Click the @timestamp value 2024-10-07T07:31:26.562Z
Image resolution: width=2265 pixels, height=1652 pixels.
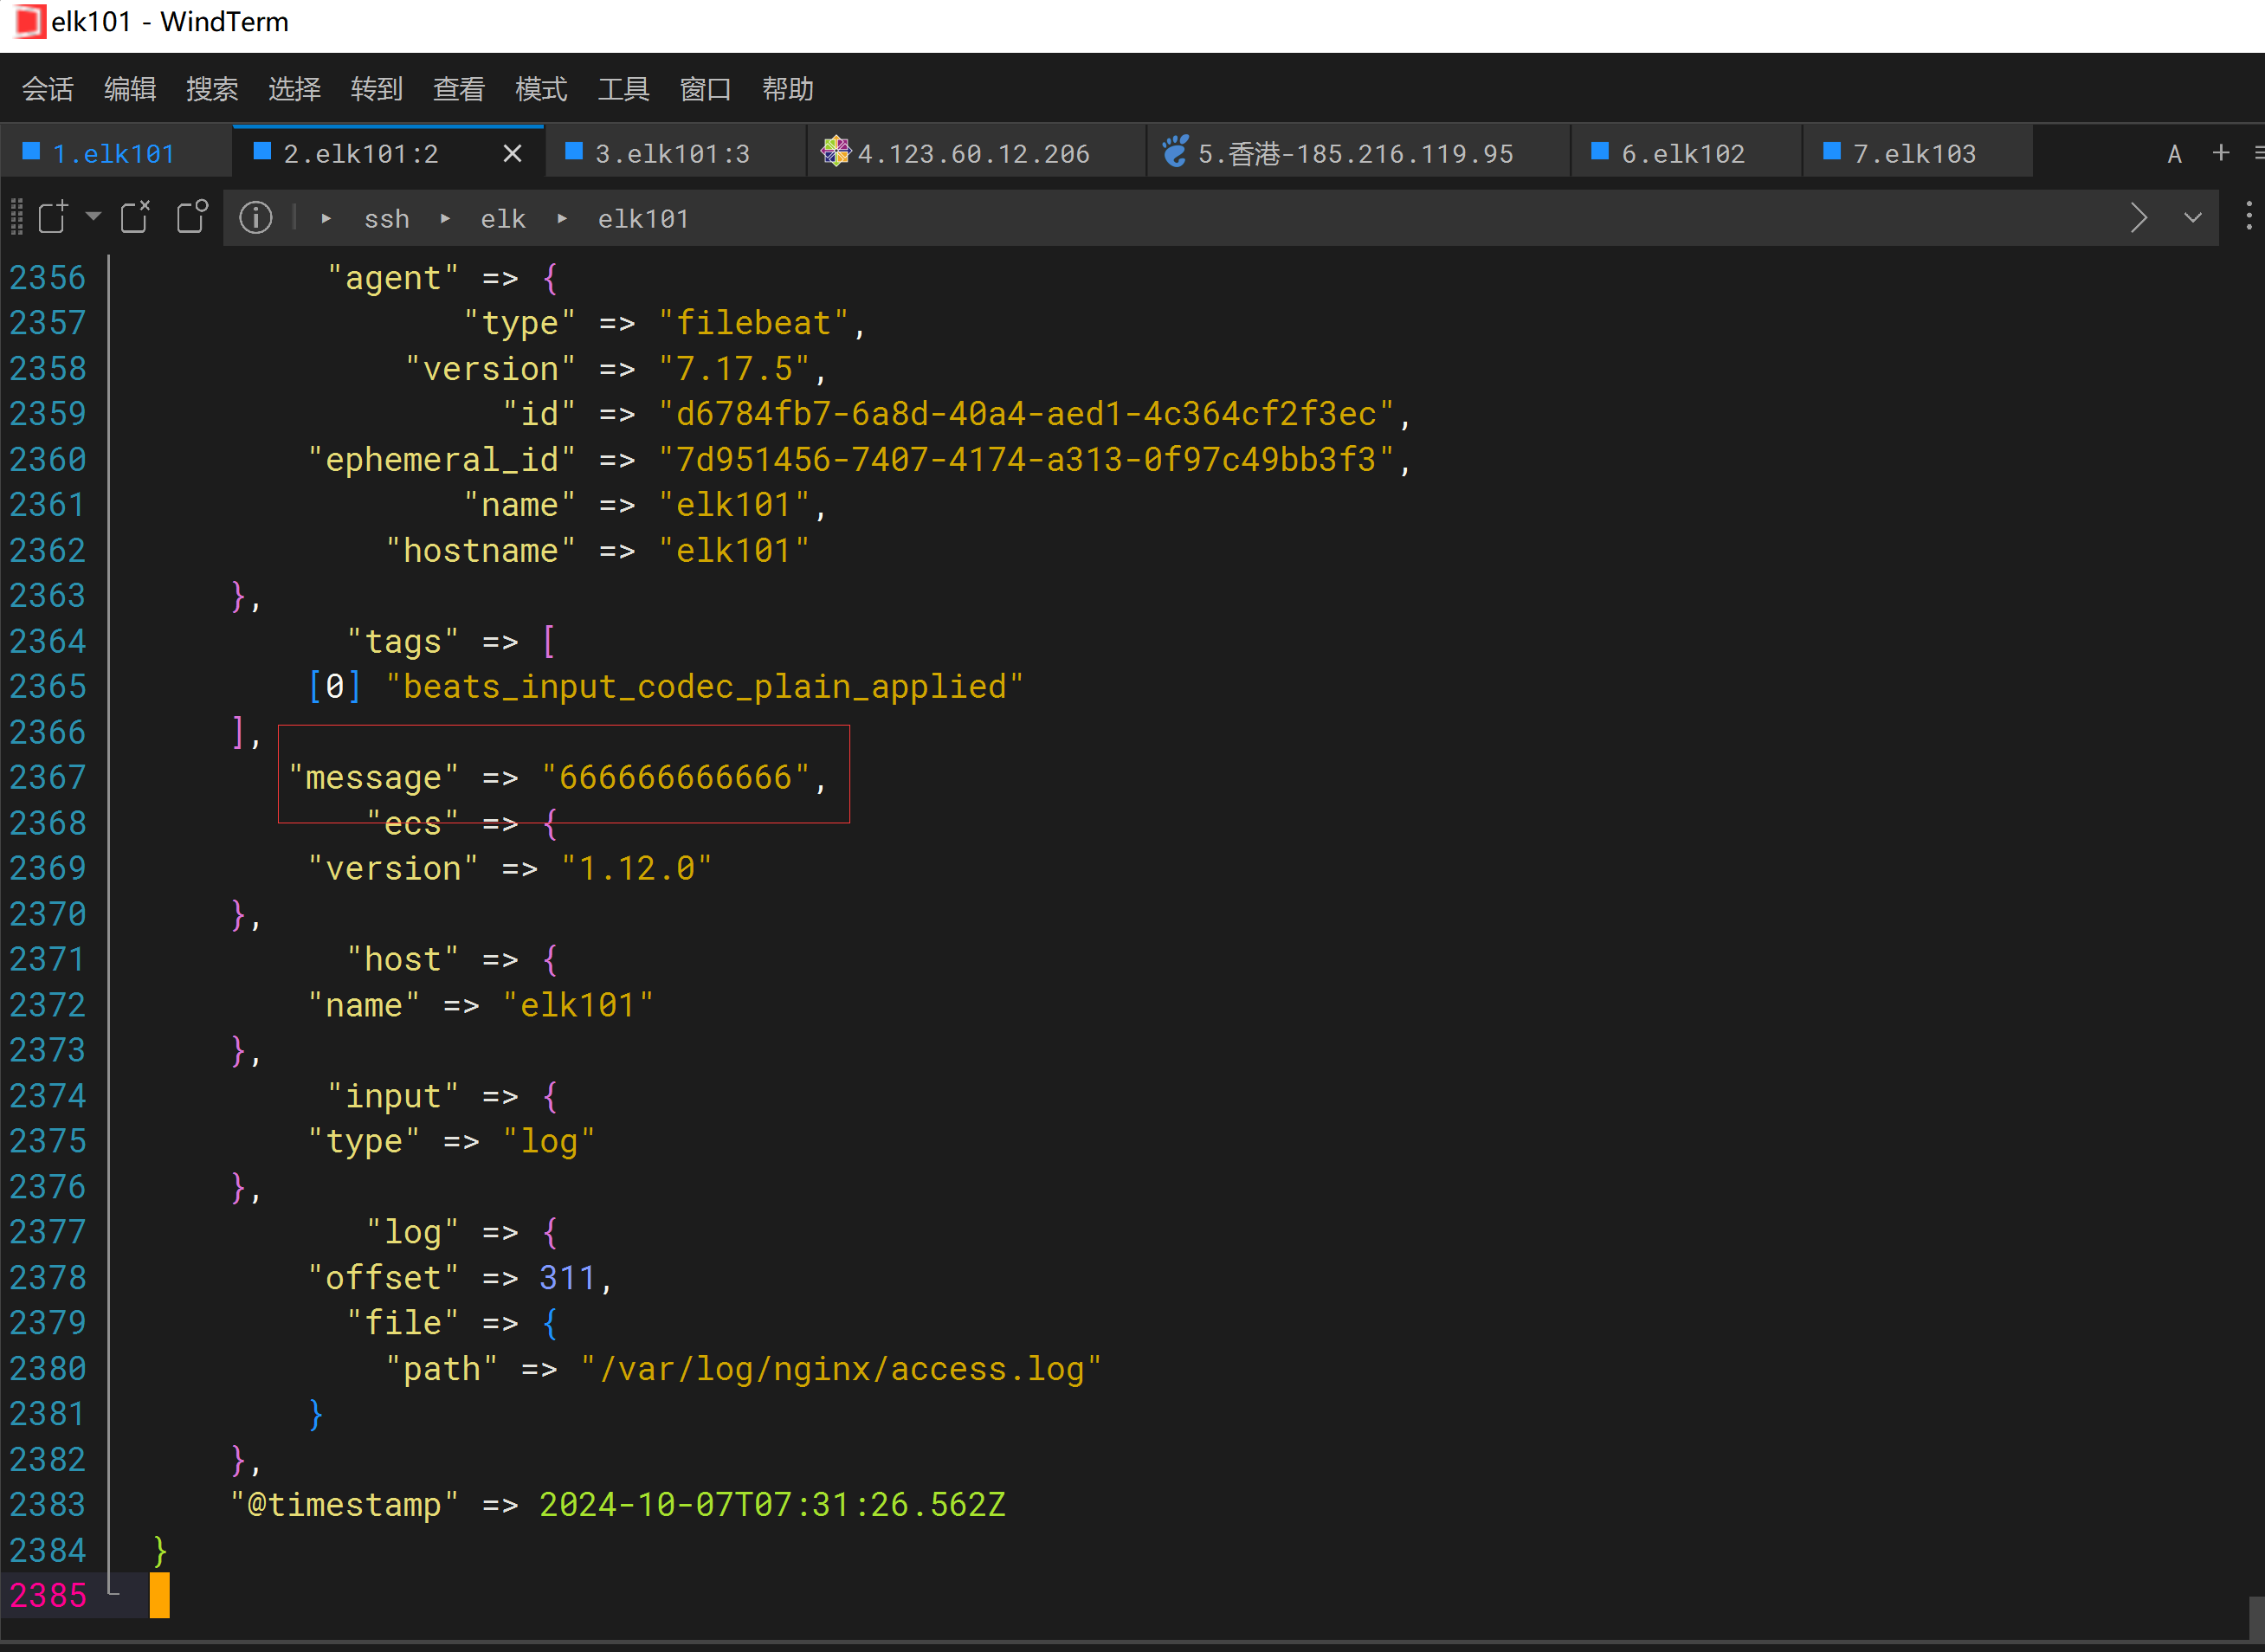(x=772, y=1504)
